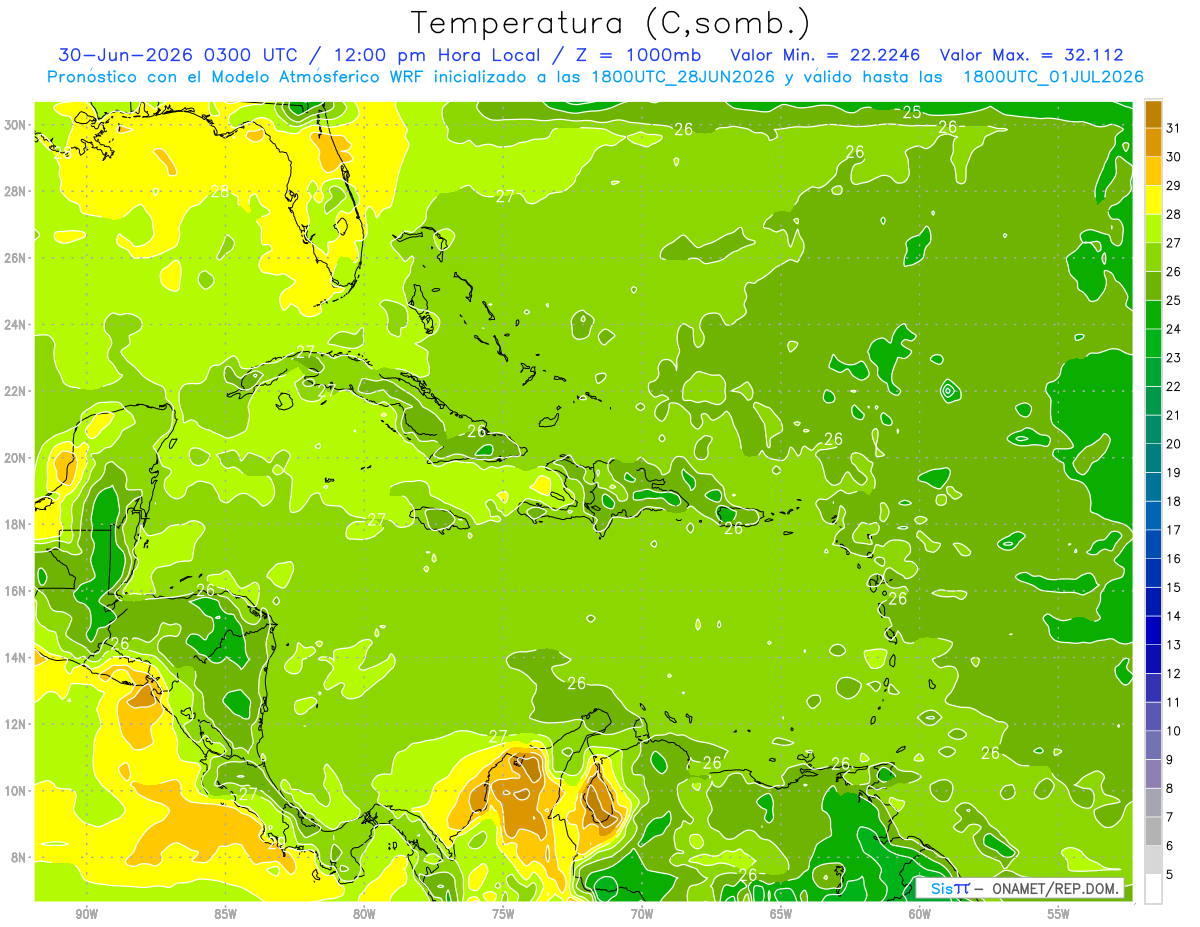The height and width of the screenshot is (927, 1200).
Task: Click the "1800UTC_01JUL2026" valid-until time
Action: pyautogui.click(x=1053, y=77)
